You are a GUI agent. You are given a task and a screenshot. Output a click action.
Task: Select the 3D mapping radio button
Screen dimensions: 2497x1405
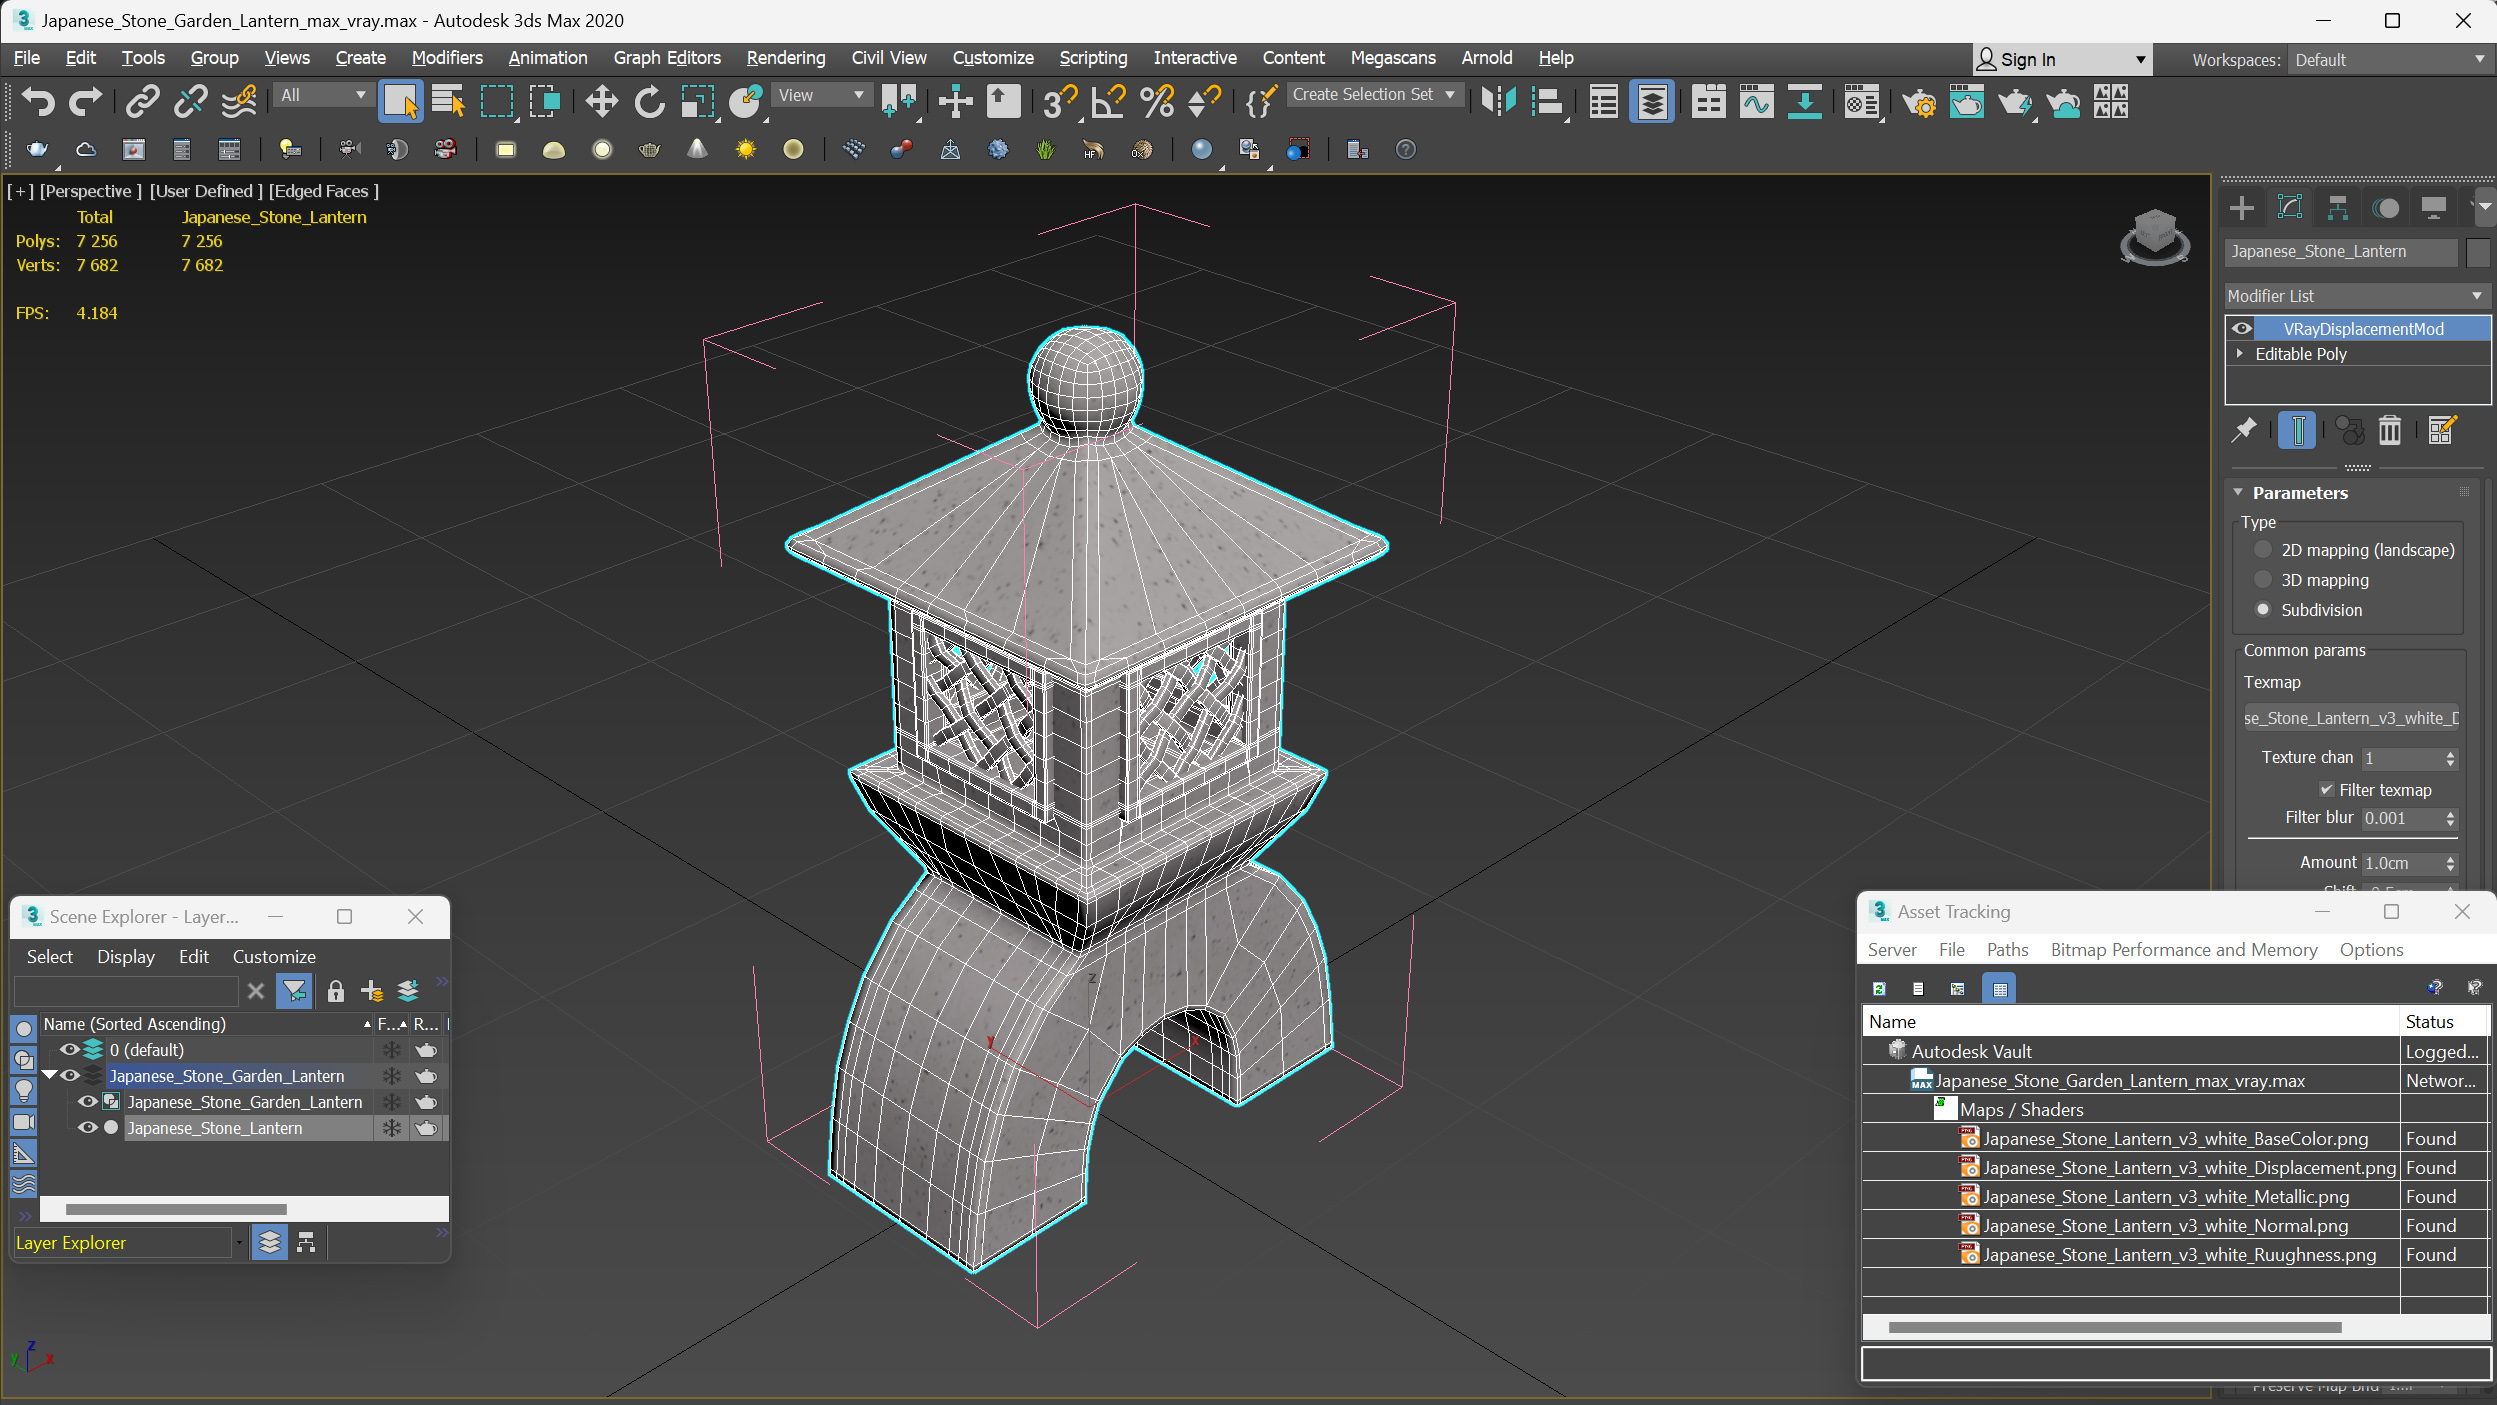[x=2263, y=580]
